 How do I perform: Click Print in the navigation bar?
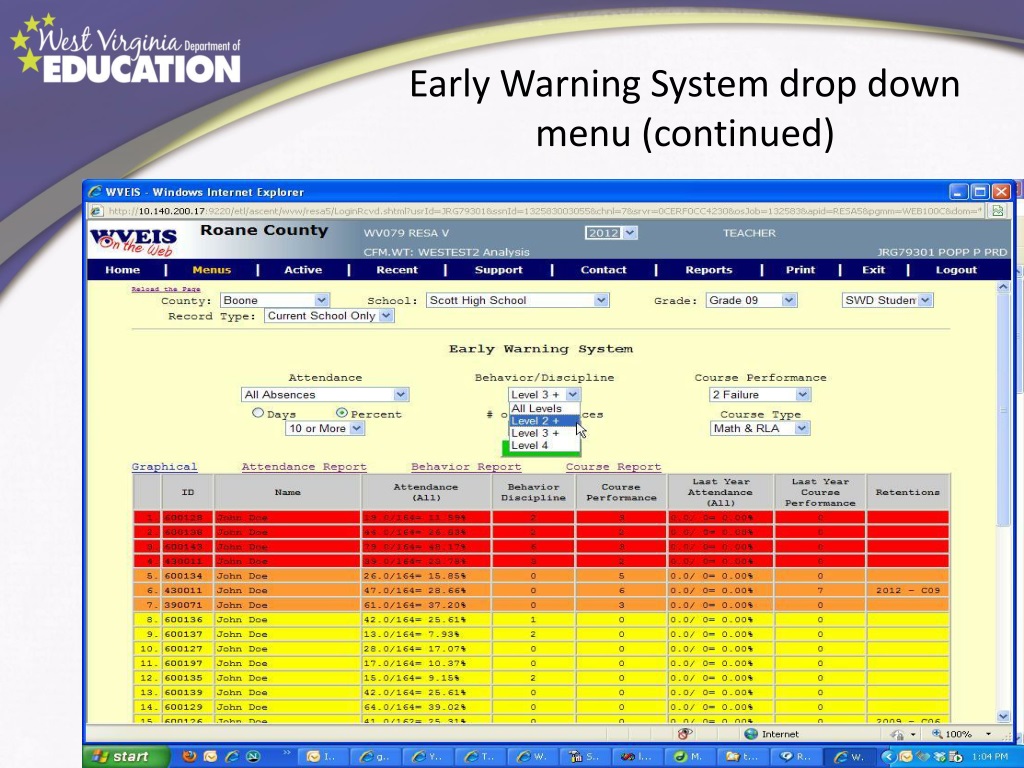coord(801,270)
